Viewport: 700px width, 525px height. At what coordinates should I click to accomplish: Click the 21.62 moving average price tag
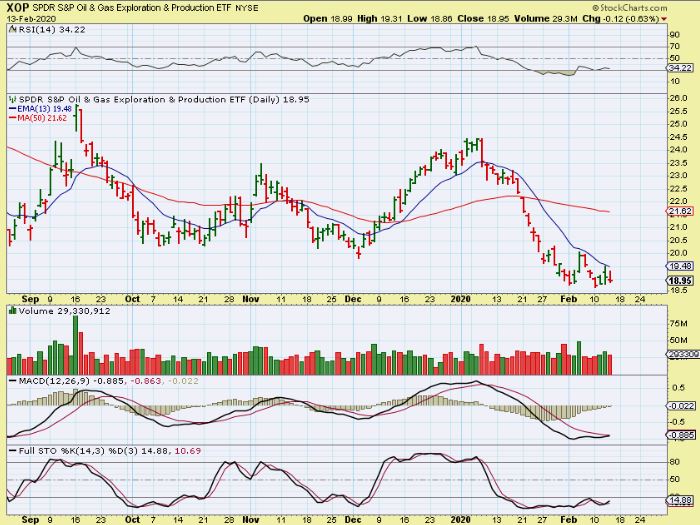680,212
